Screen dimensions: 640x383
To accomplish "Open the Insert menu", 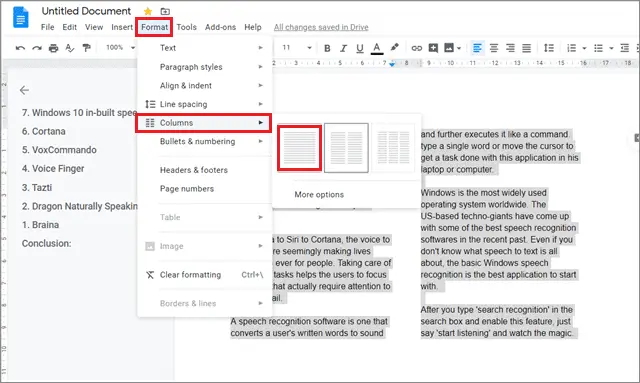I will pyautogui.click(x=122, y=27).
